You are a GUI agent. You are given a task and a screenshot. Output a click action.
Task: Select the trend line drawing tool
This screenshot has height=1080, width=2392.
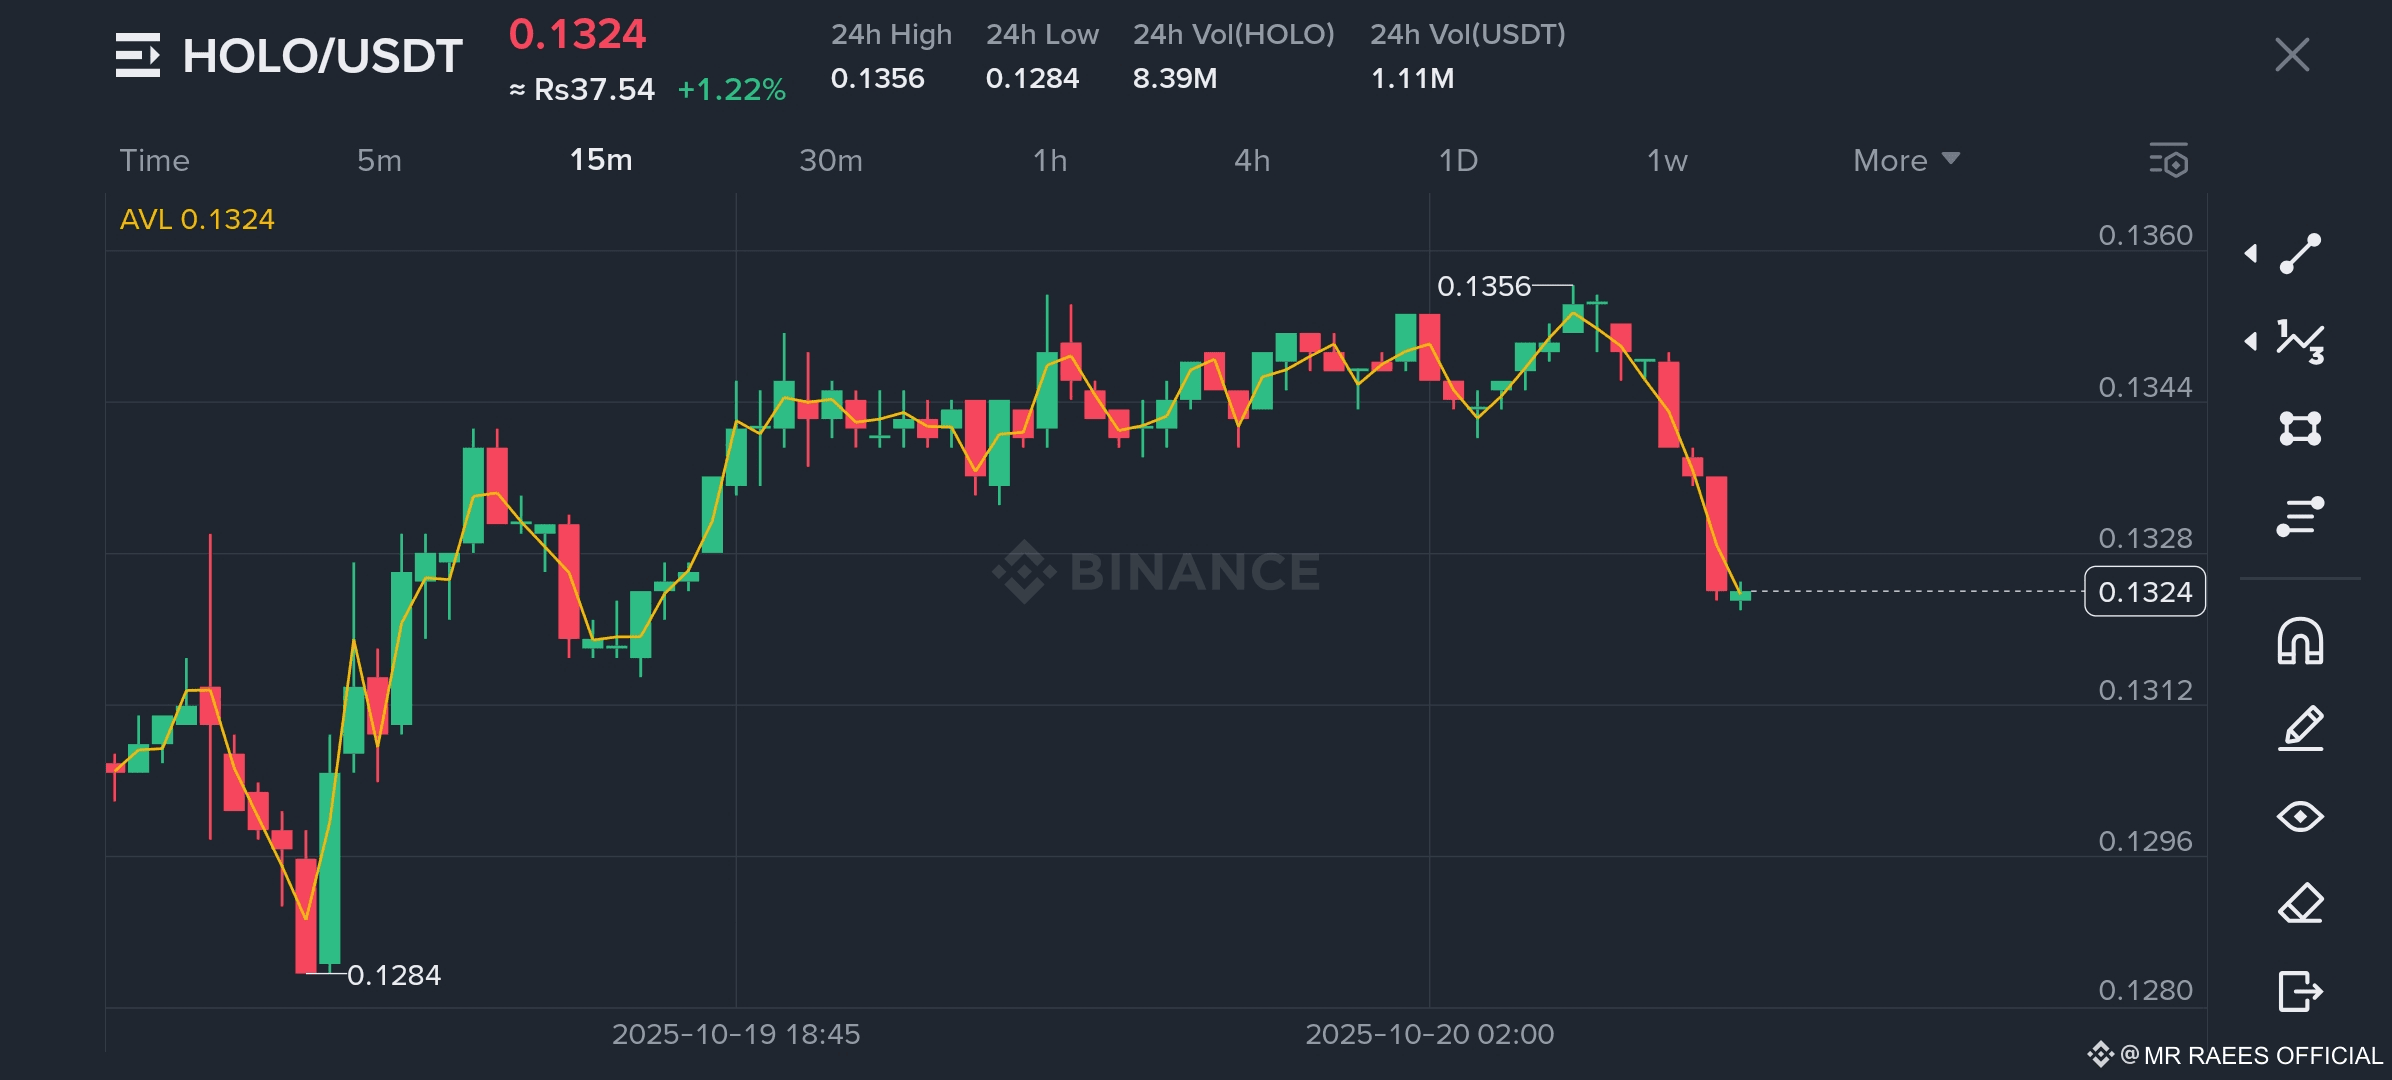tap(2300, 253)
